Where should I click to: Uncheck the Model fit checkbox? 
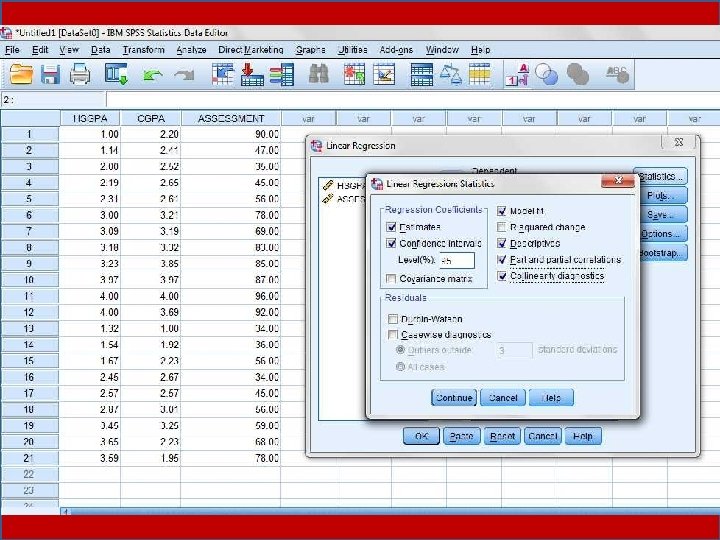pyautogui.click(x=501, y=211)
